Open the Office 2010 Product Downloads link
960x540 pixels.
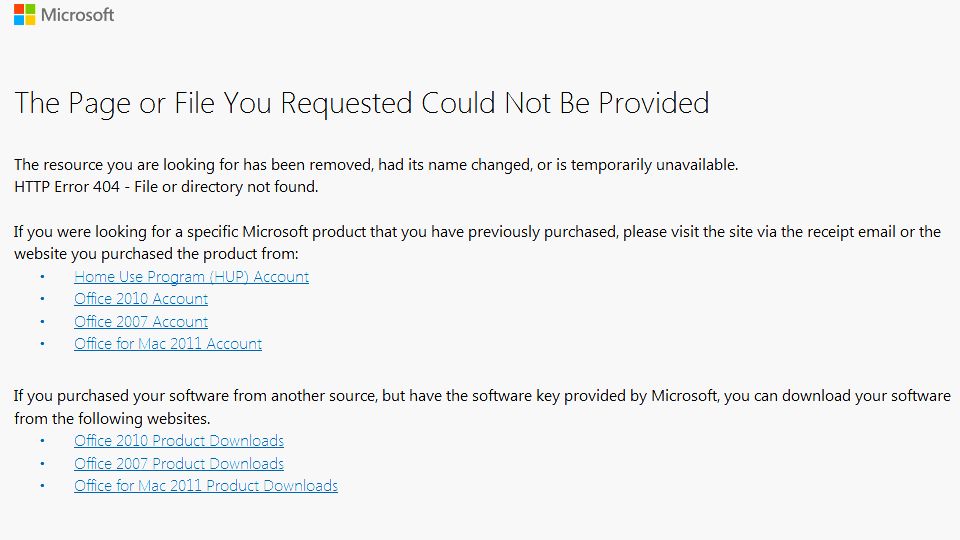click(179, 441)
